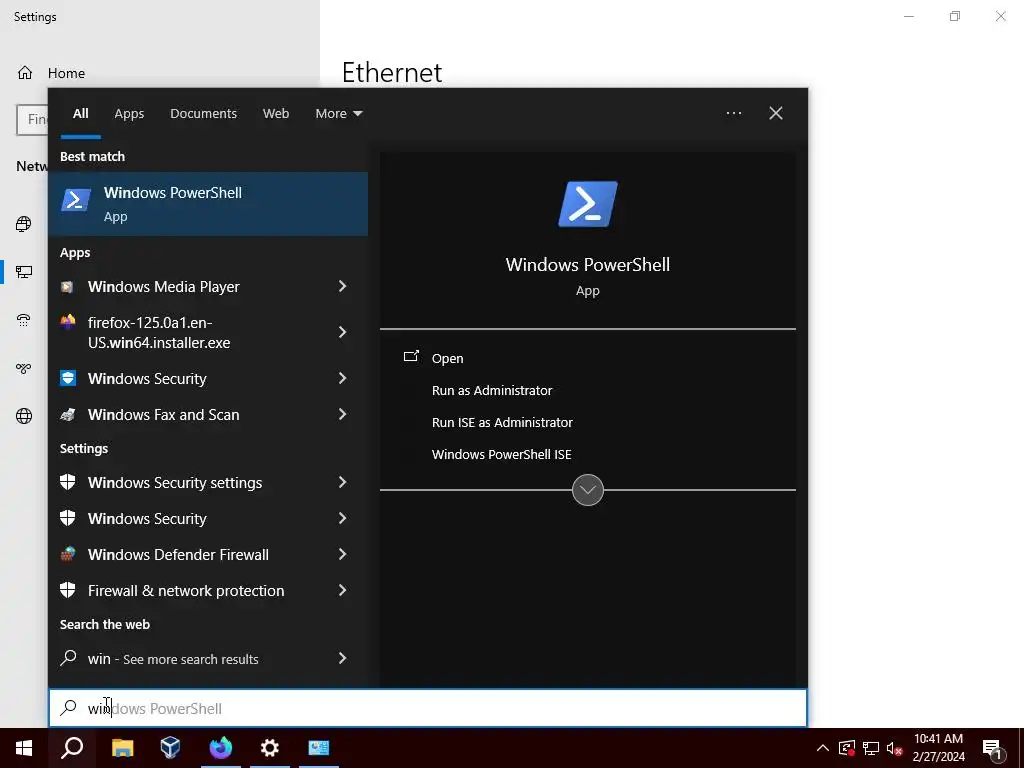
Task: Switch to the All search tab
Action: (x=80, y=114)
